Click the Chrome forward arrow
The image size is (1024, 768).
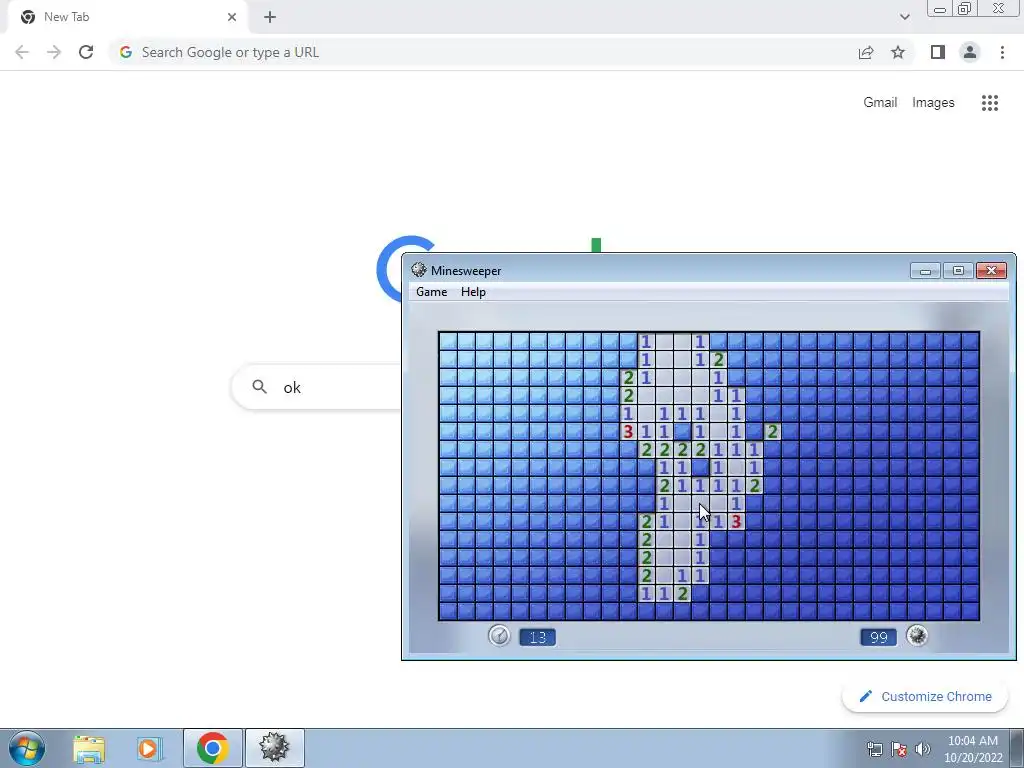pyautogui.click(x=54, y=52)
